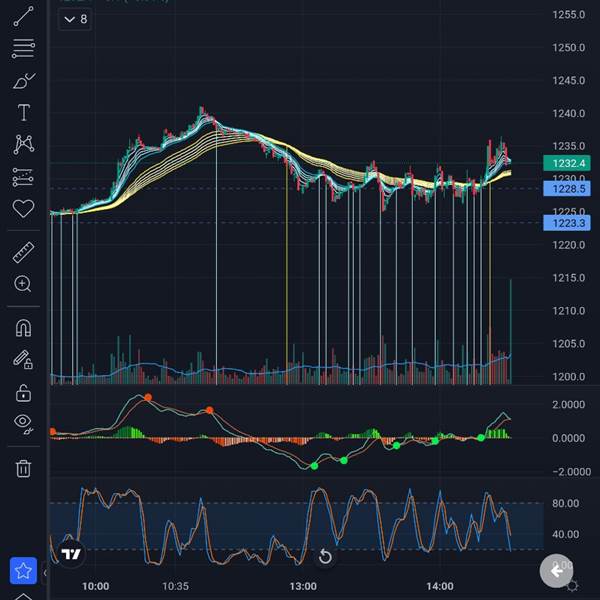The height and width of the screenshot is (600, 600).
Task: Select the Text annotation tool
Action: click(x=24, y=112)
